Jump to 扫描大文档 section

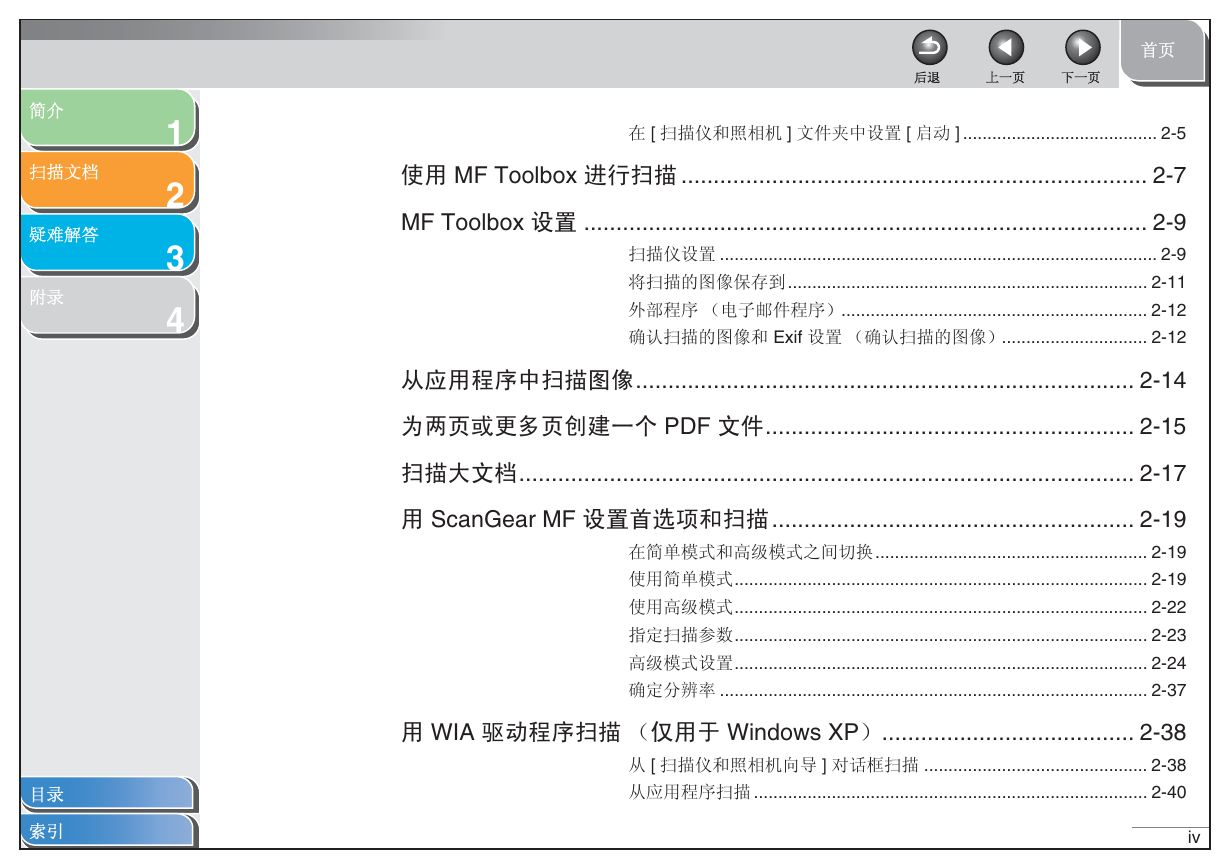[x=793, y=473]
